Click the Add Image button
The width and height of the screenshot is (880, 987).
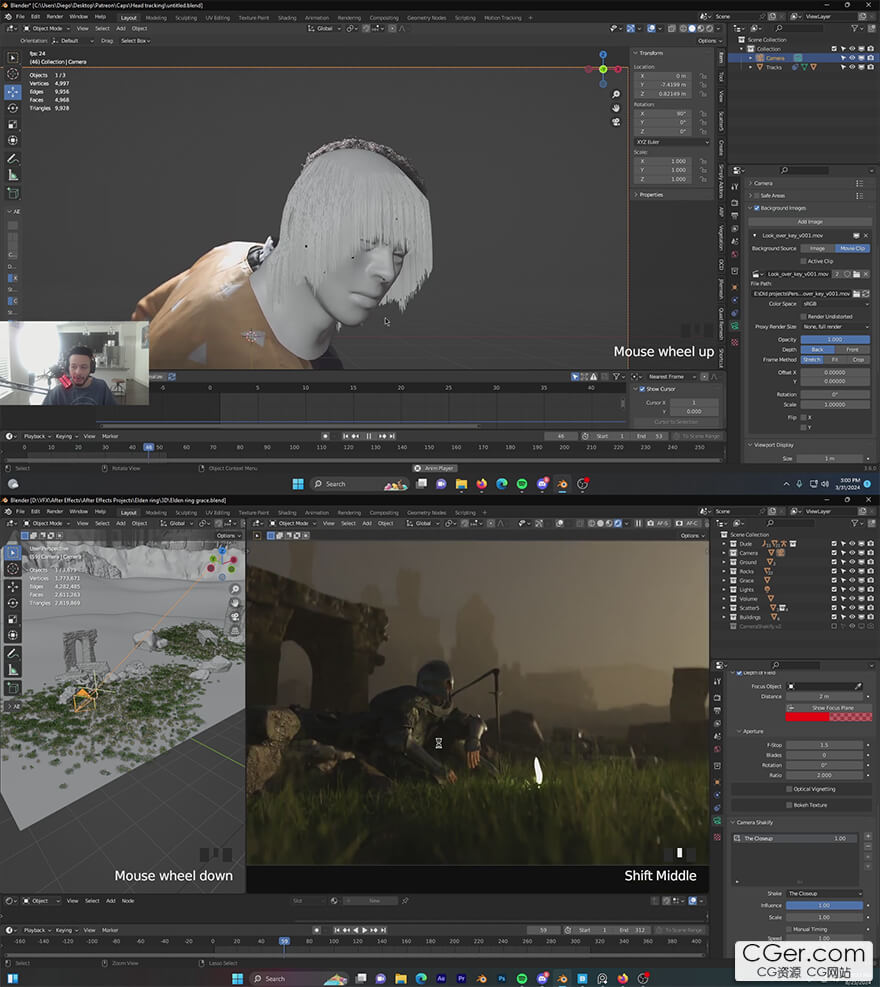pyautogui.click(x=809, y=222)
